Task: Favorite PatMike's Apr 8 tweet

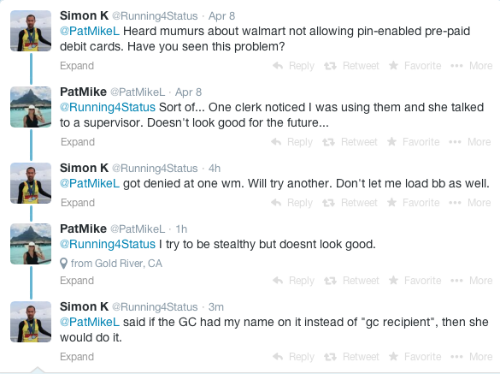Action: click(x=413, y=142)
